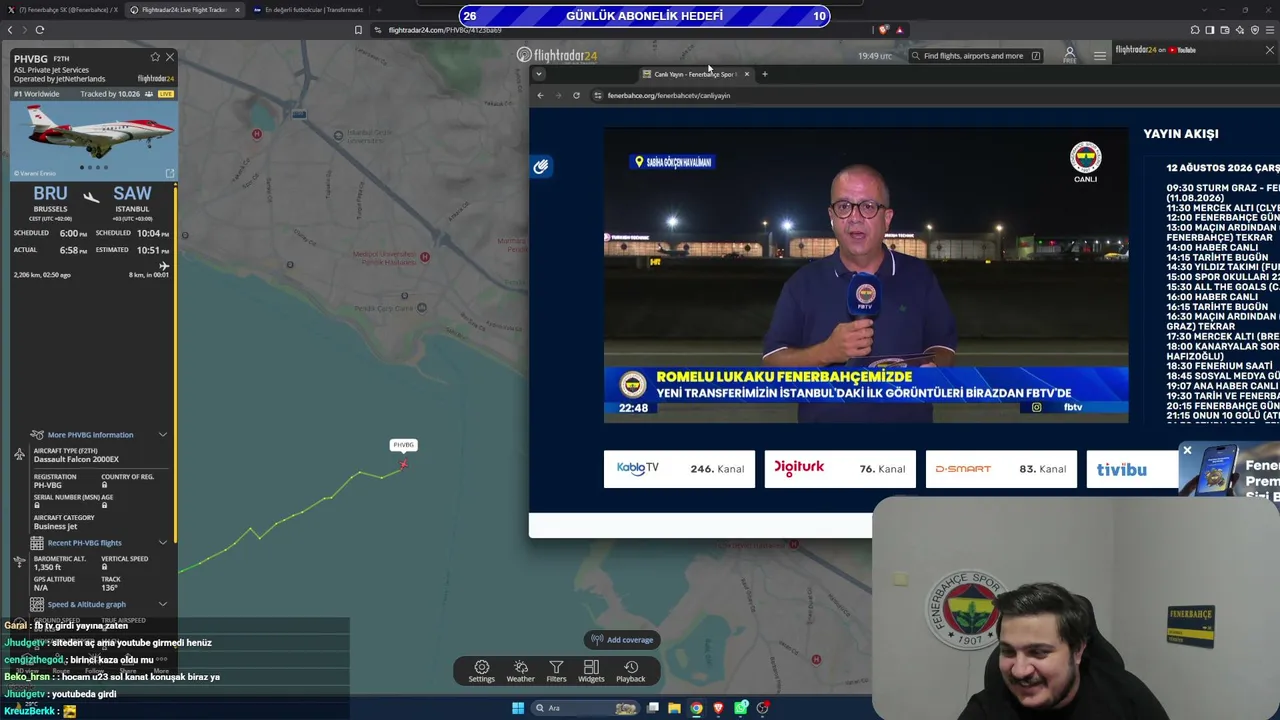This screenshot has height=720, width=1280.
Task: Click the FBTV live video player
Action: [x=866, y=275]
